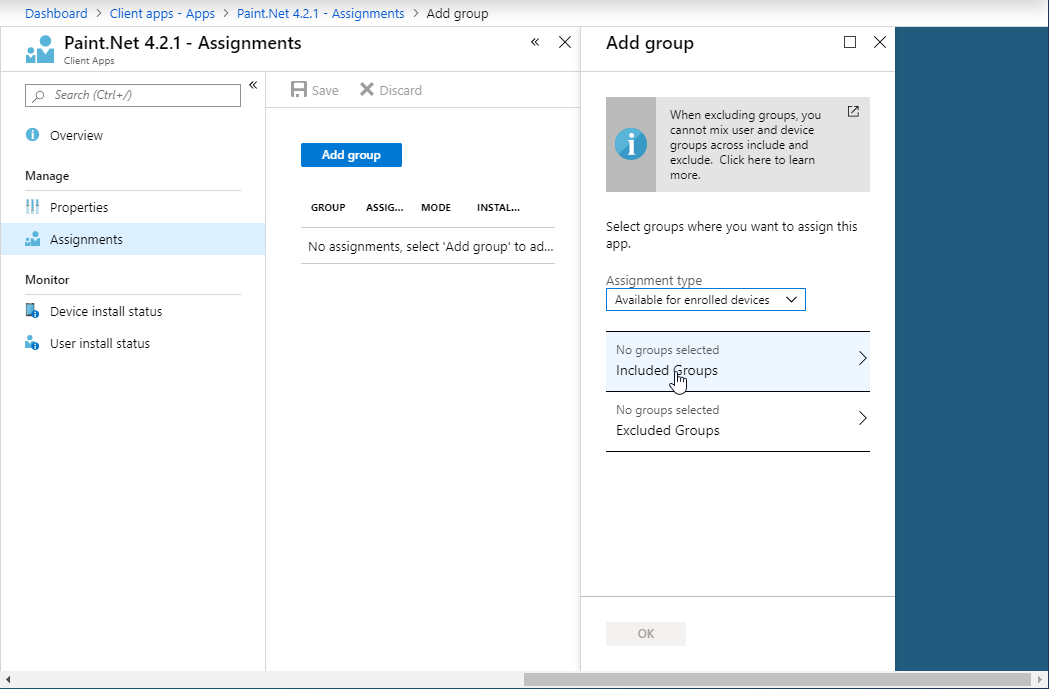The height and width of the screenshot is (689, 1049).
Task: Click the blue Add group button
Action: tap(351, 155)
